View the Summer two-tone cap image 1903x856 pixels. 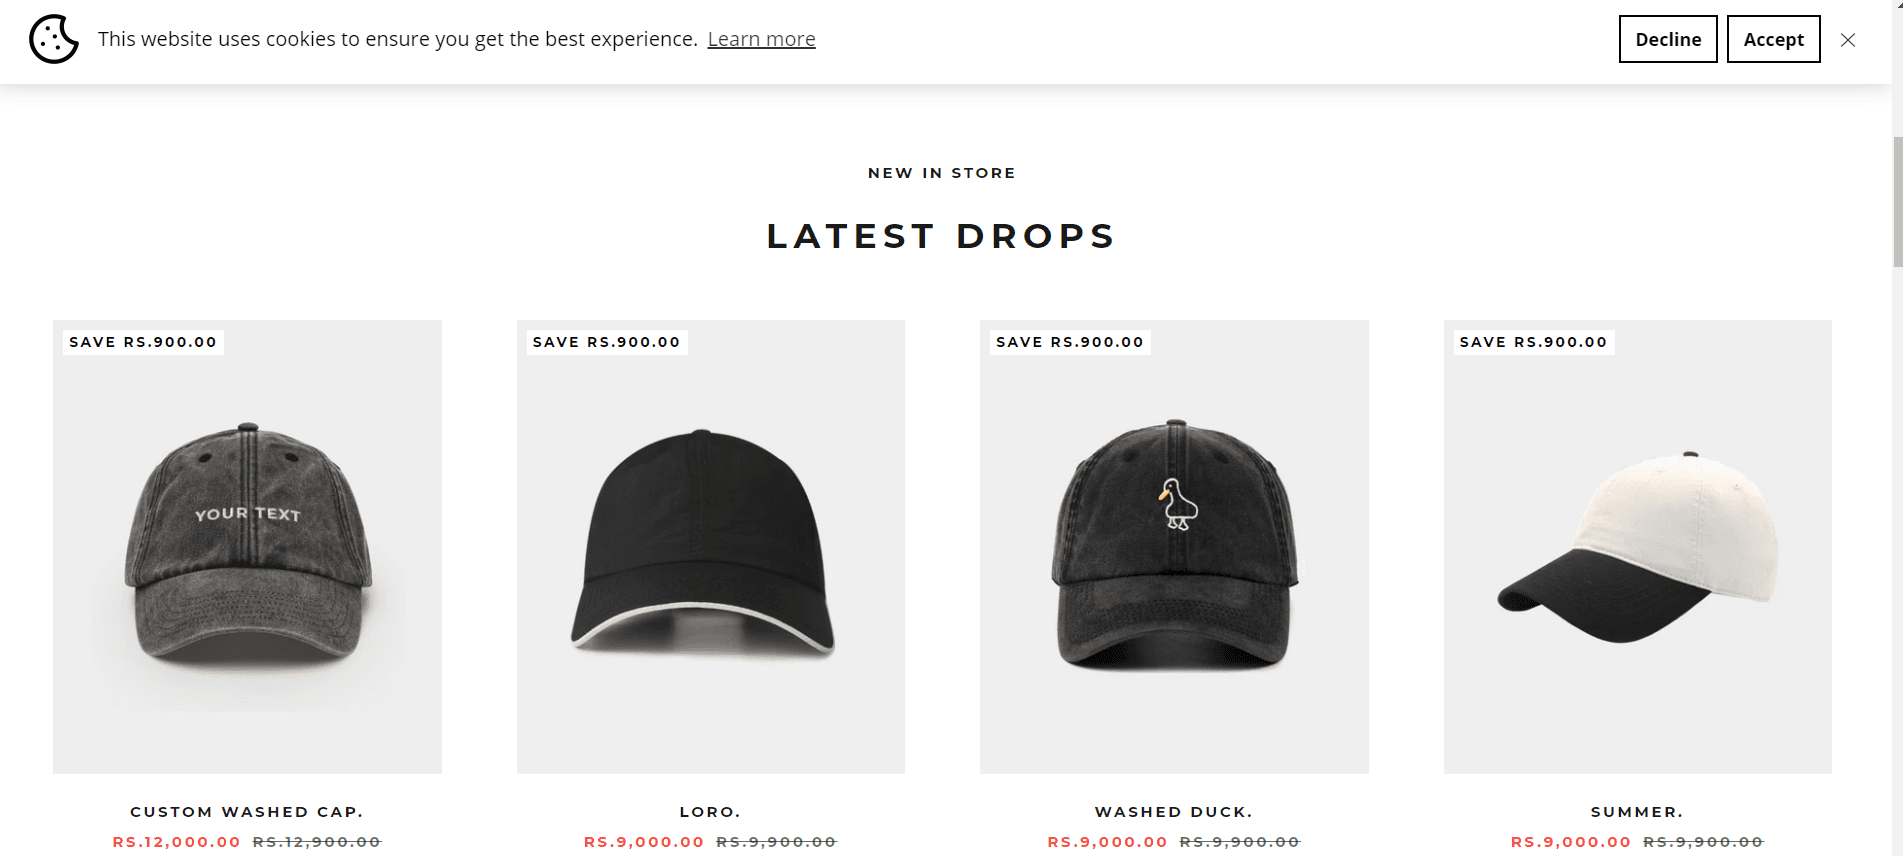[x=1637, y=546]
